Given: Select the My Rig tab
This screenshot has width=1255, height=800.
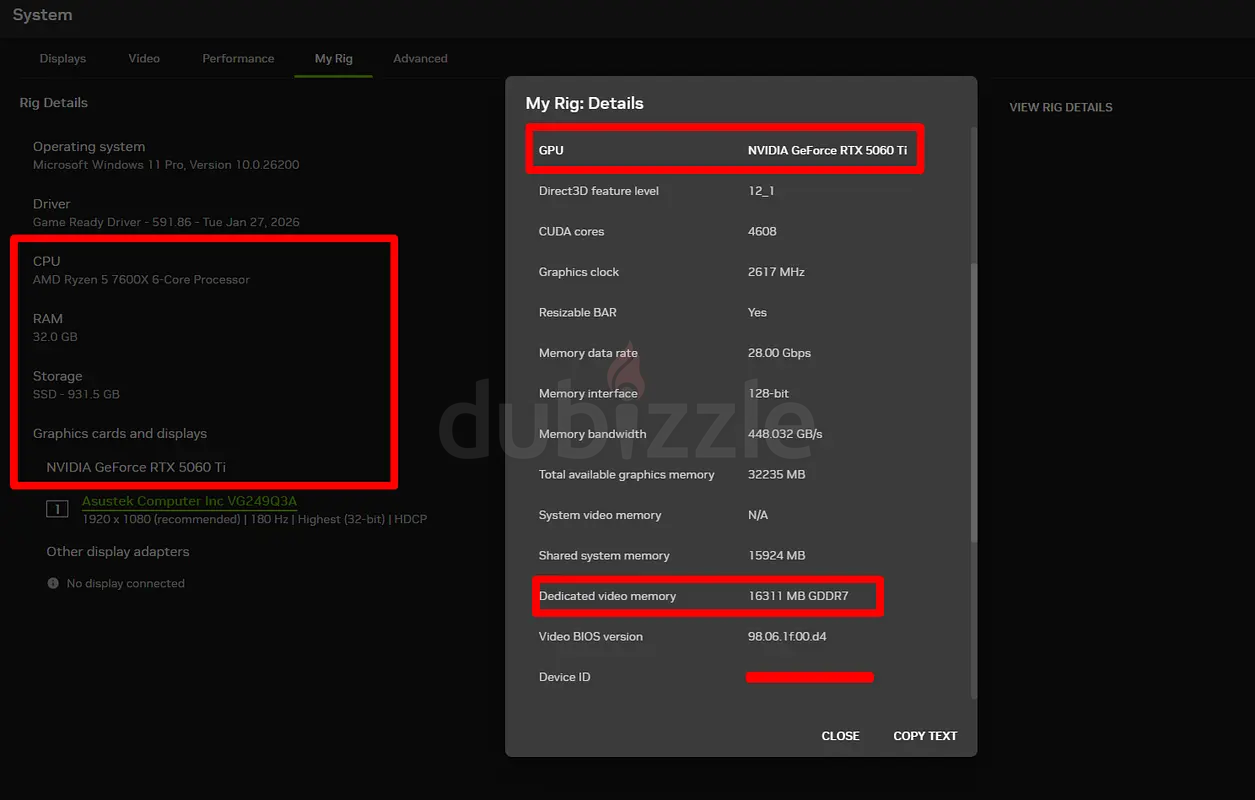Looking at the screenshot, I should point(333,58).
